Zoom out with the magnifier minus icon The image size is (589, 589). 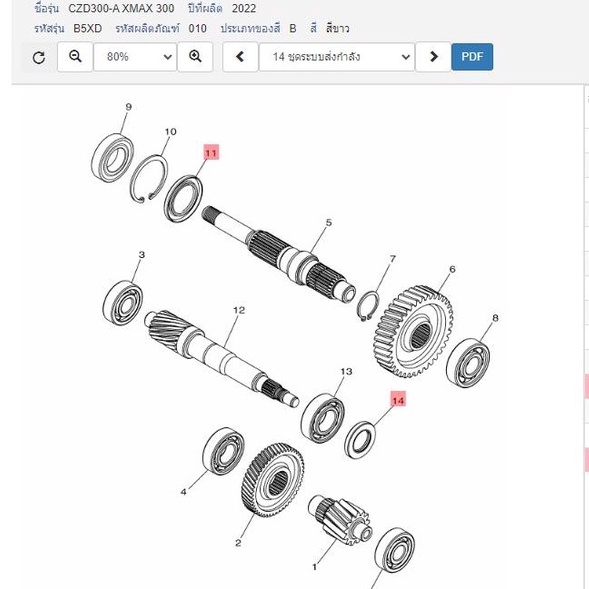[75, 57]
